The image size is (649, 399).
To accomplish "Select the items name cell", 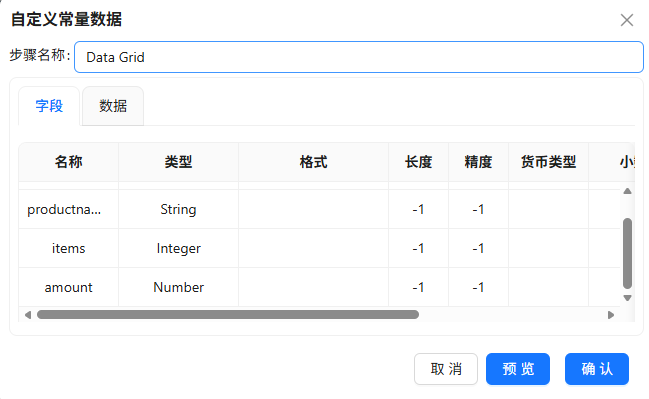I will tap(69, 248).
